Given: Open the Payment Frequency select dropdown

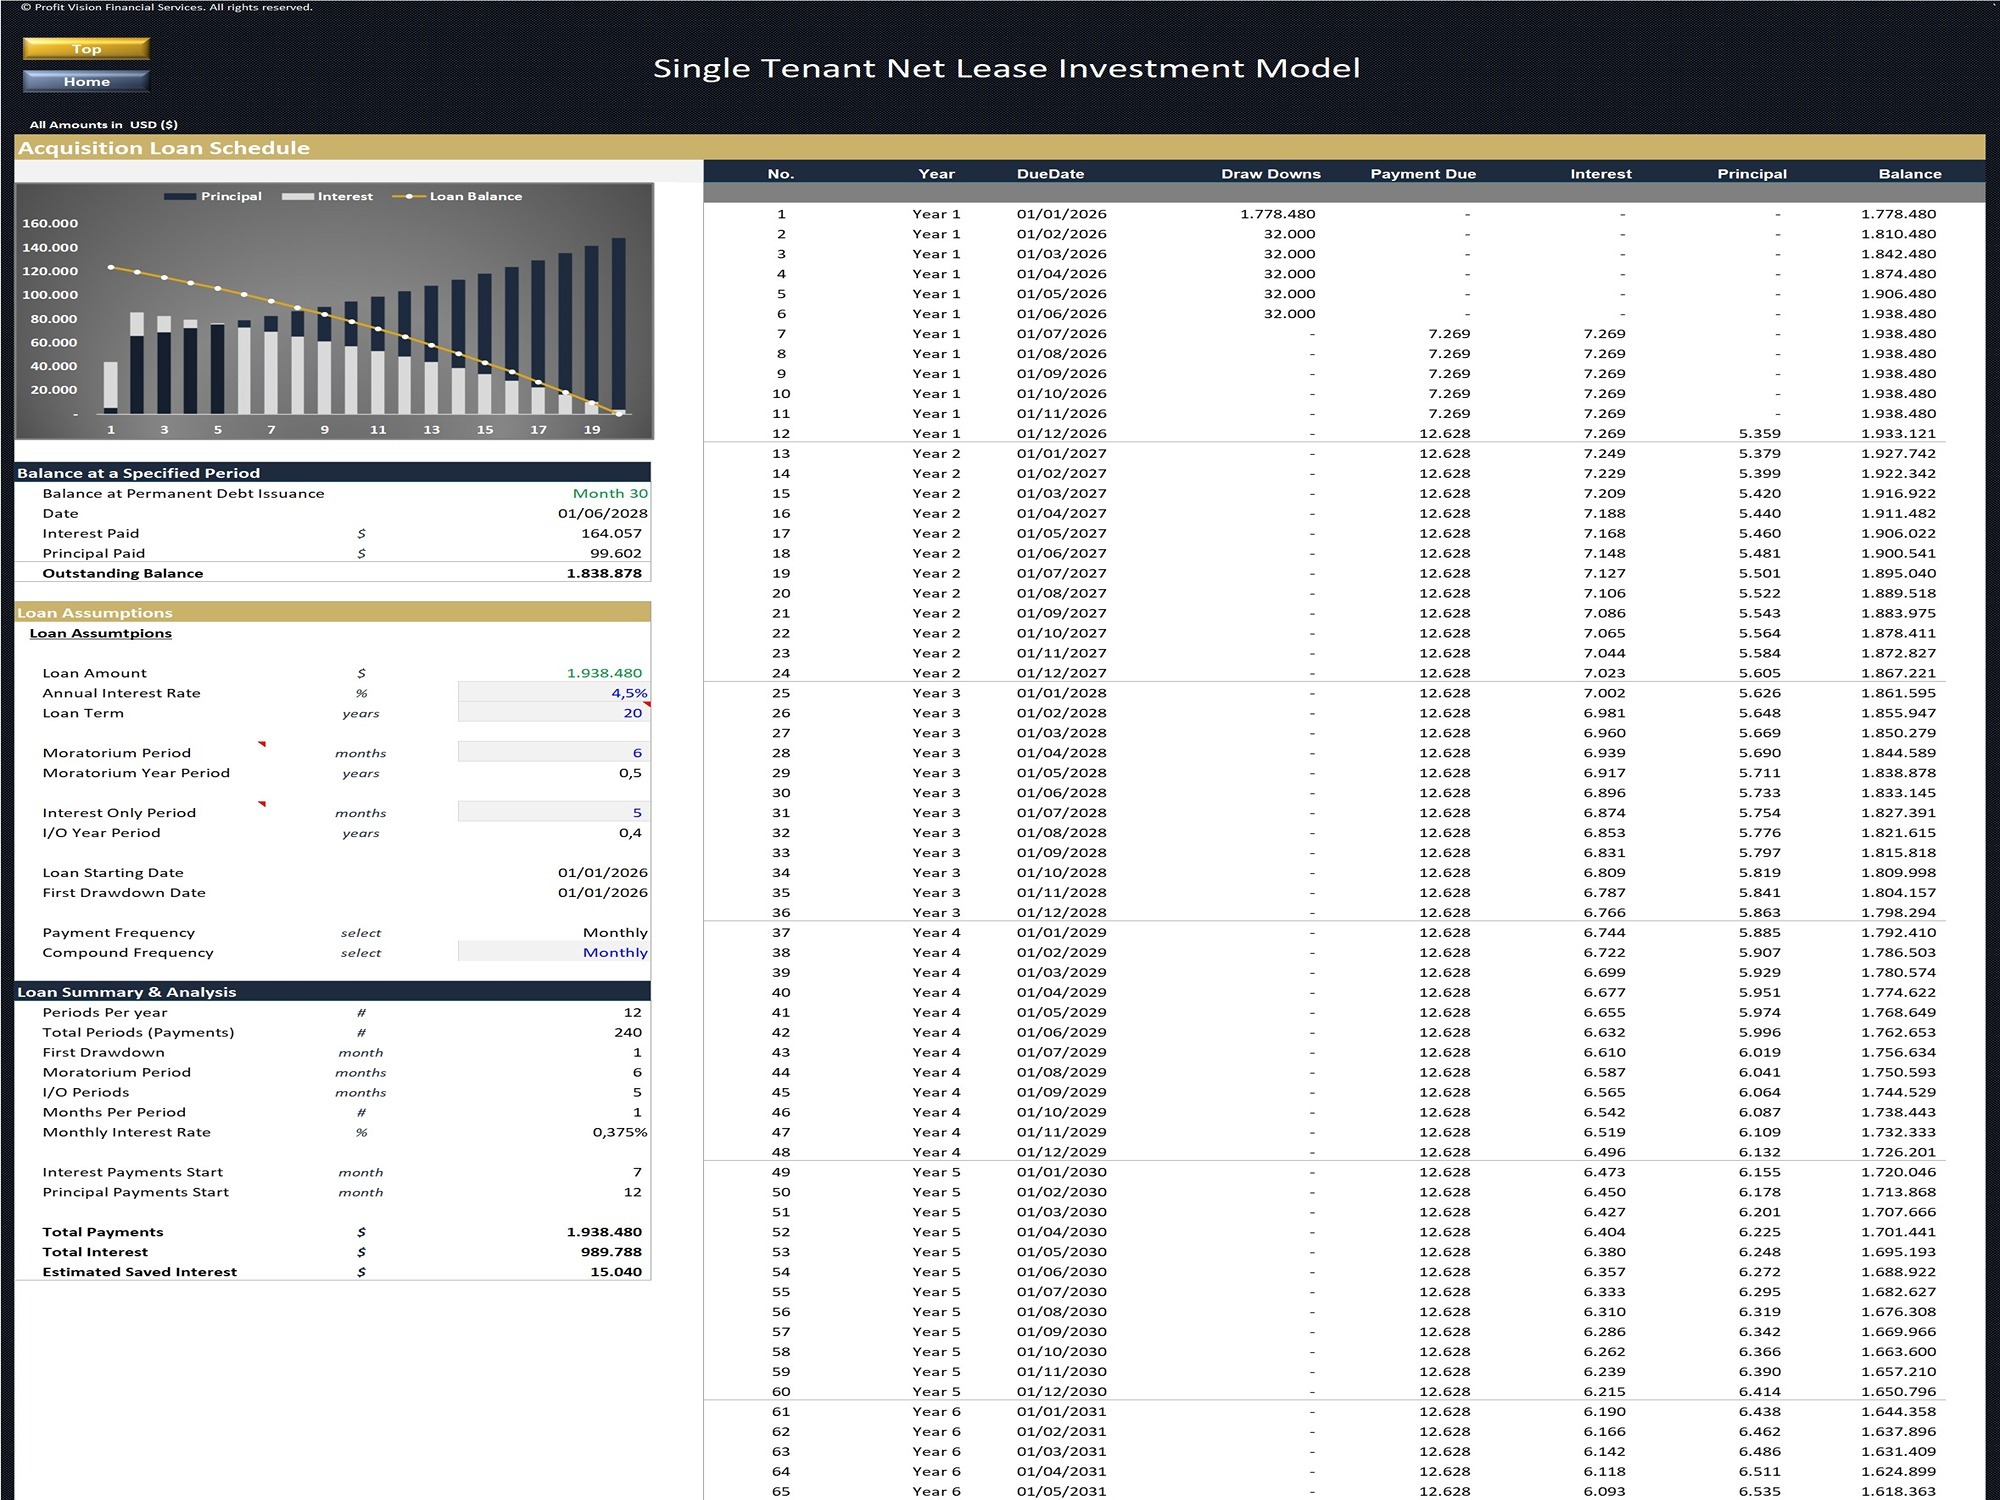Looking at the screenshot, I should coord(614,932).
